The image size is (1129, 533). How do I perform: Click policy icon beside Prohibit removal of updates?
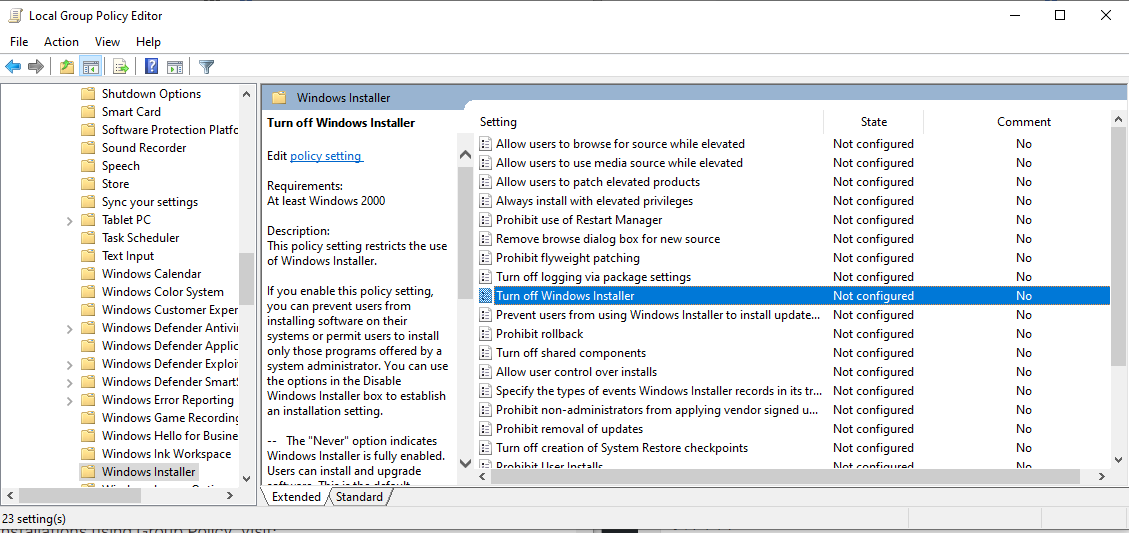pyautogui.click(x=486, y=429)
